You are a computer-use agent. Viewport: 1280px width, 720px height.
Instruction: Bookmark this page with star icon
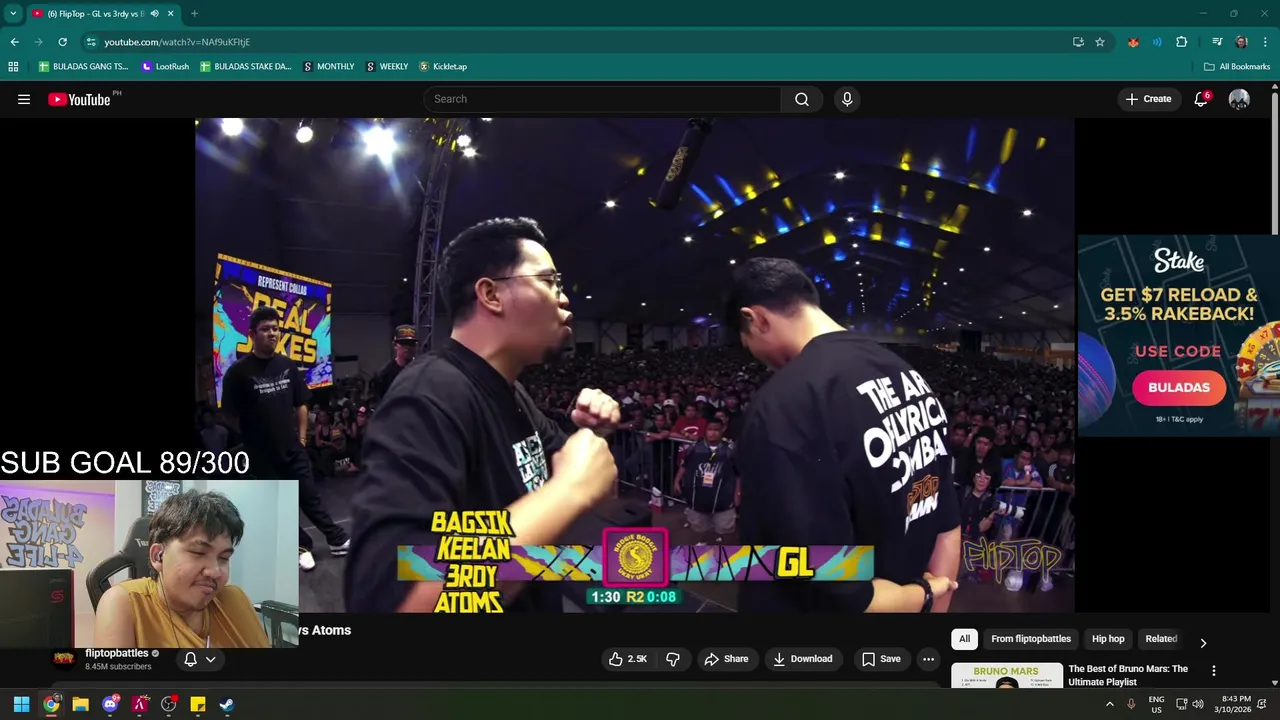click(x=1100, y=42)
